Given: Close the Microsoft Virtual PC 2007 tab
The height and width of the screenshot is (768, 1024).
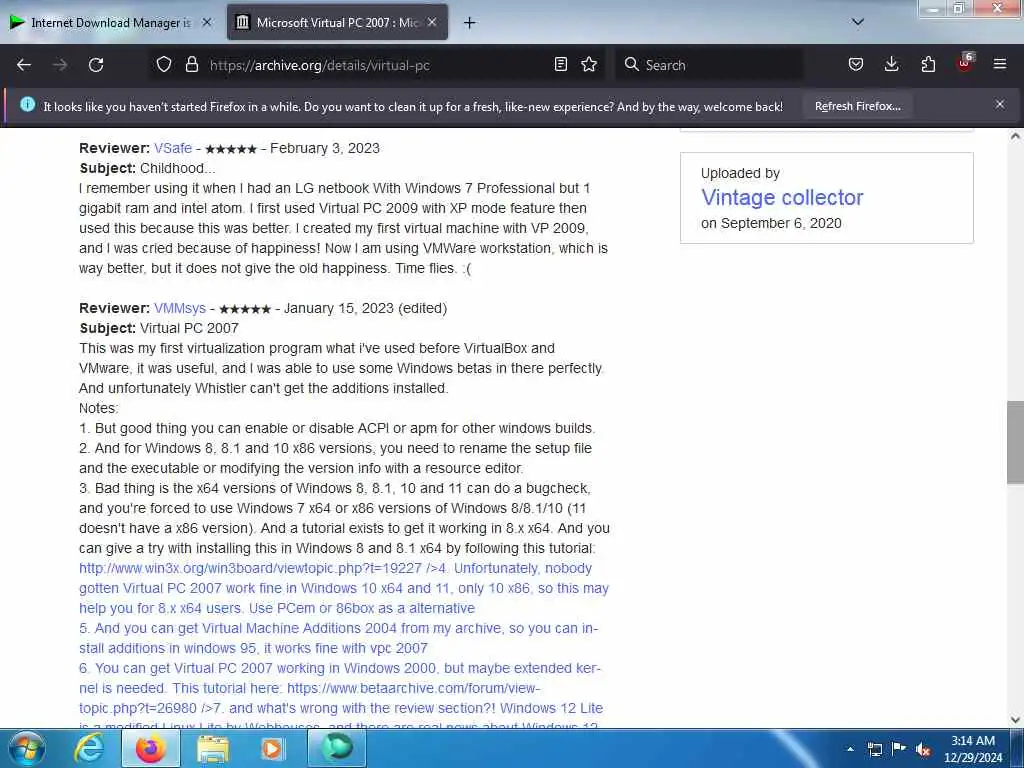Looking at the screenshot, I should (x=432, y=22).
